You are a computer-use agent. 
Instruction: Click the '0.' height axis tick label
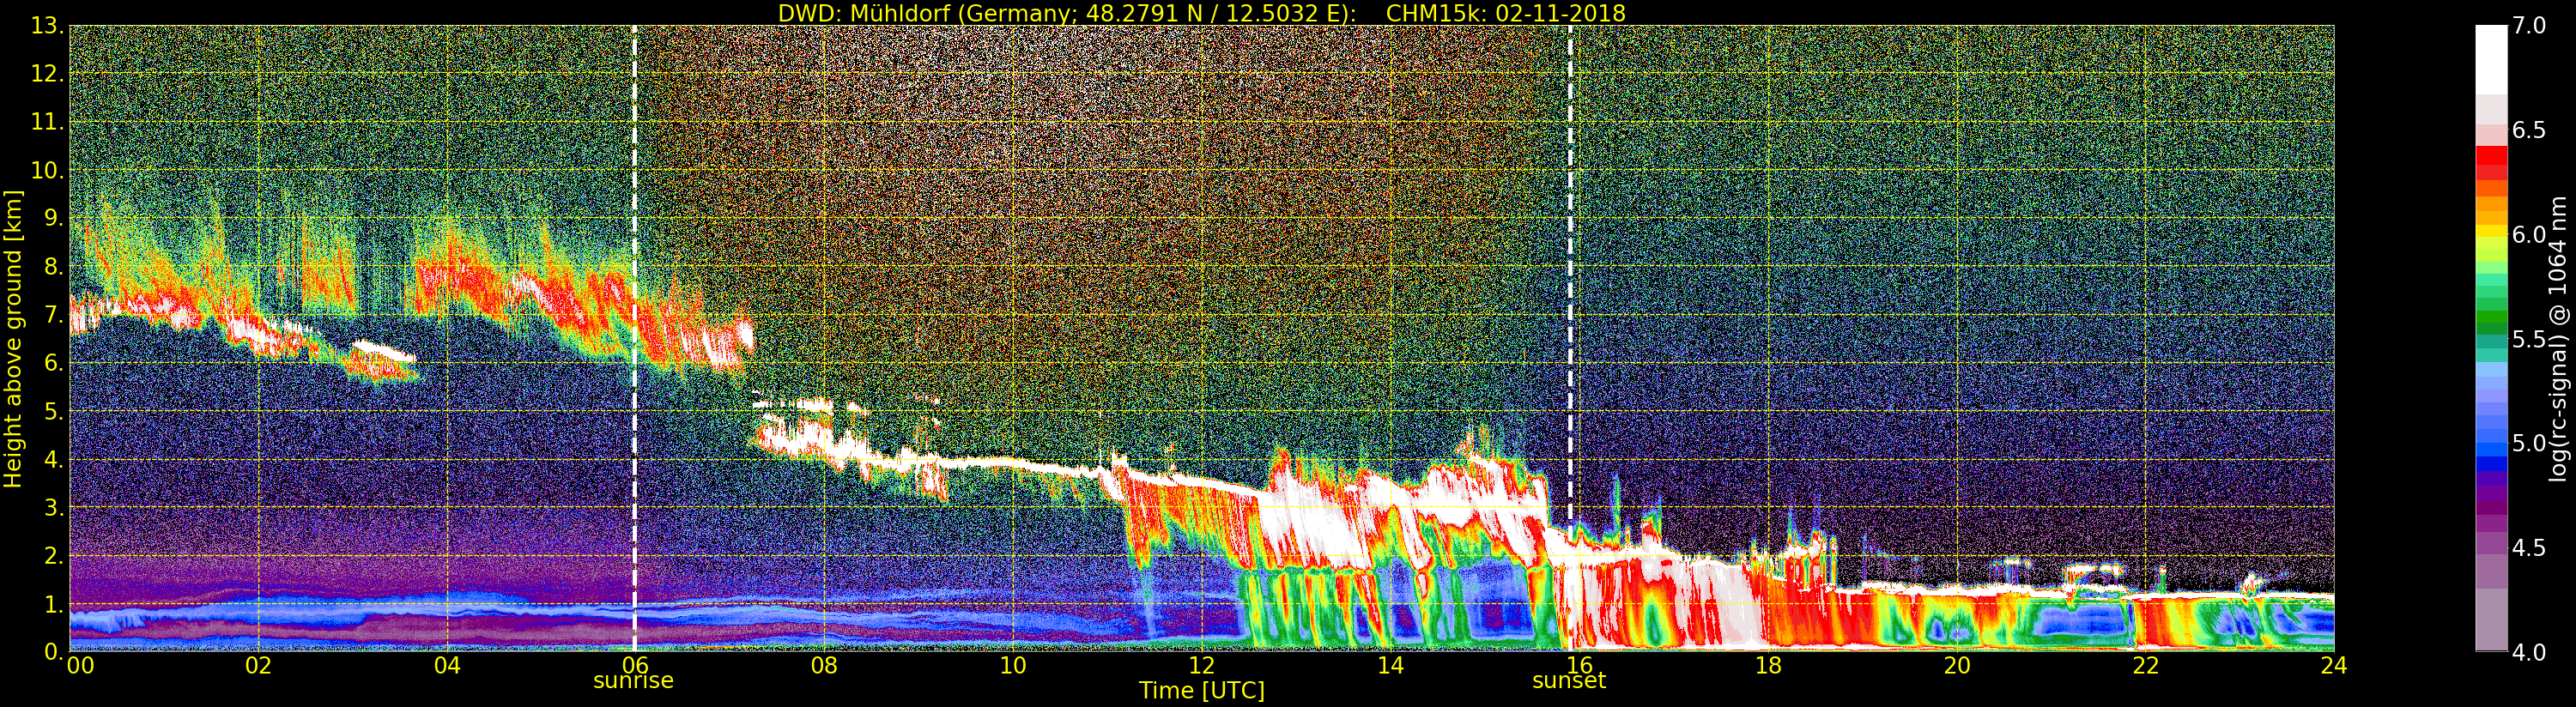(x=54, y=652)
